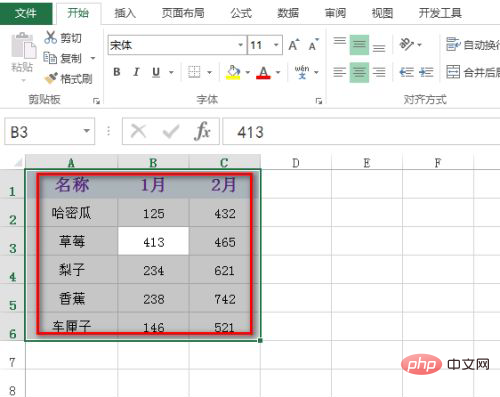Select align left icon

pos(340,72)
